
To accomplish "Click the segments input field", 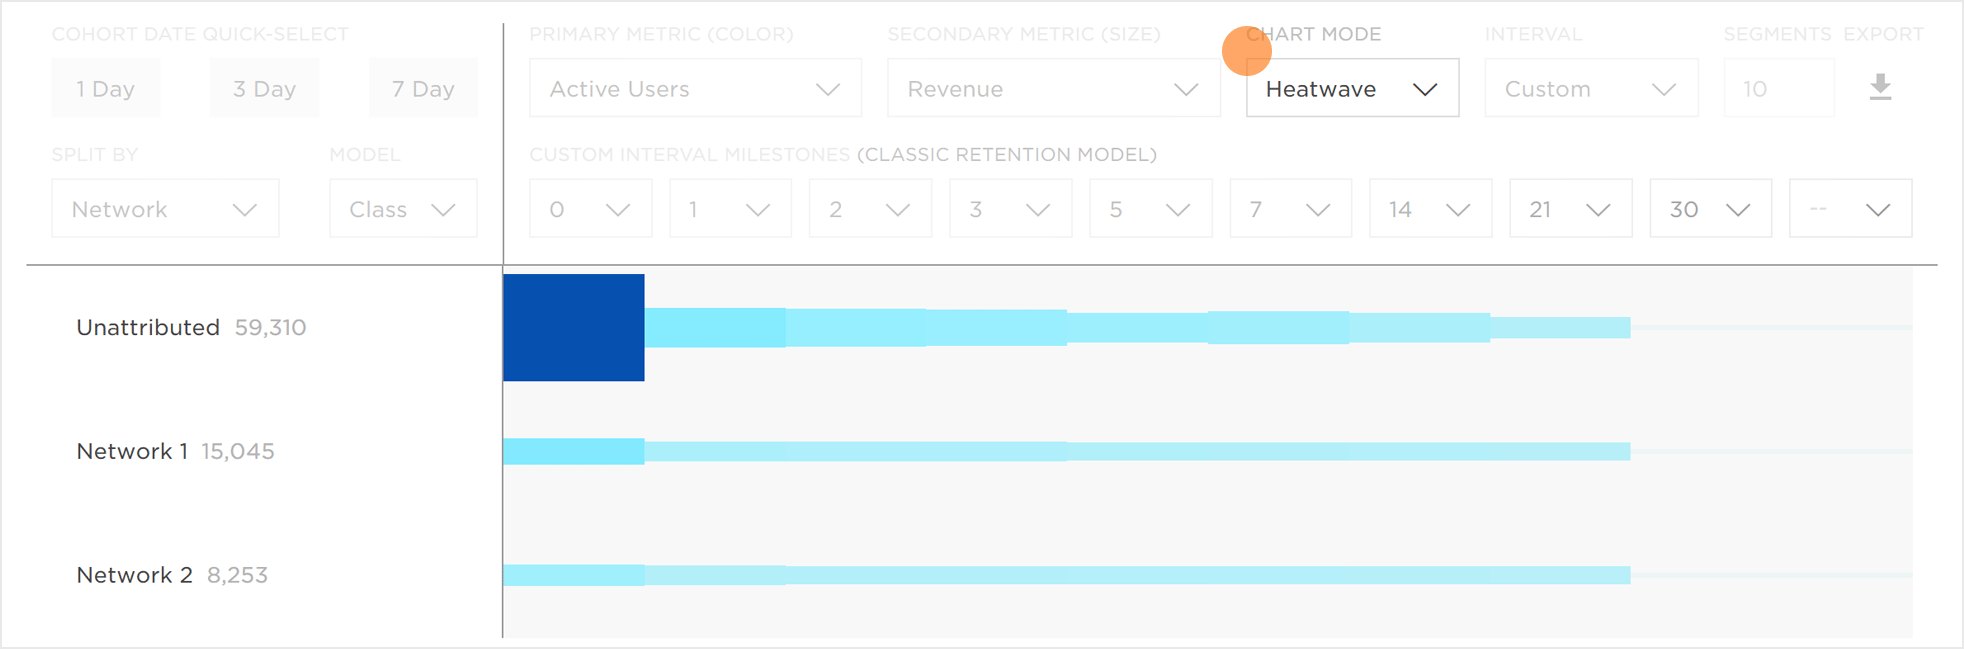I will (1778, 88).
